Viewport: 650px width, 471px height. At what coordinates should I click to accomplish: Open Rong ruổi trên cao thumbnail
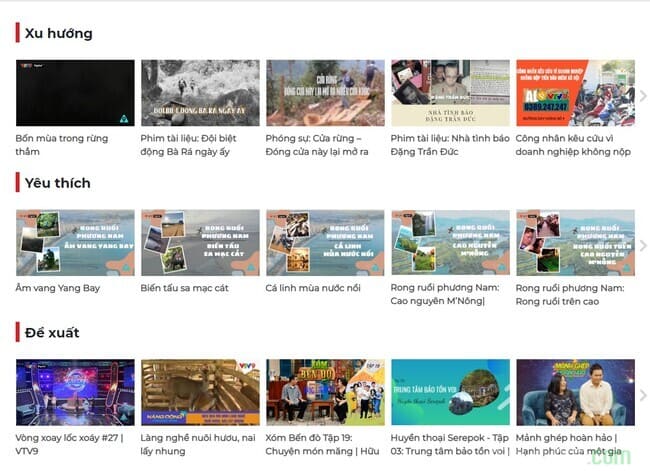click(x=575, y=243)
